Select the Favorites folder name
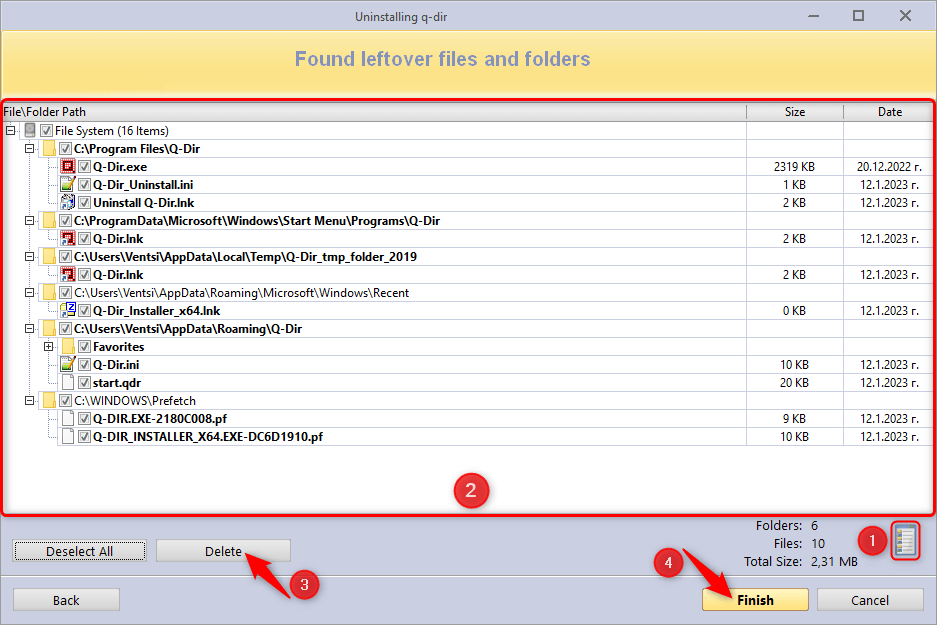The height and width of the screenshot is (625, 937). tap(118, 347)
